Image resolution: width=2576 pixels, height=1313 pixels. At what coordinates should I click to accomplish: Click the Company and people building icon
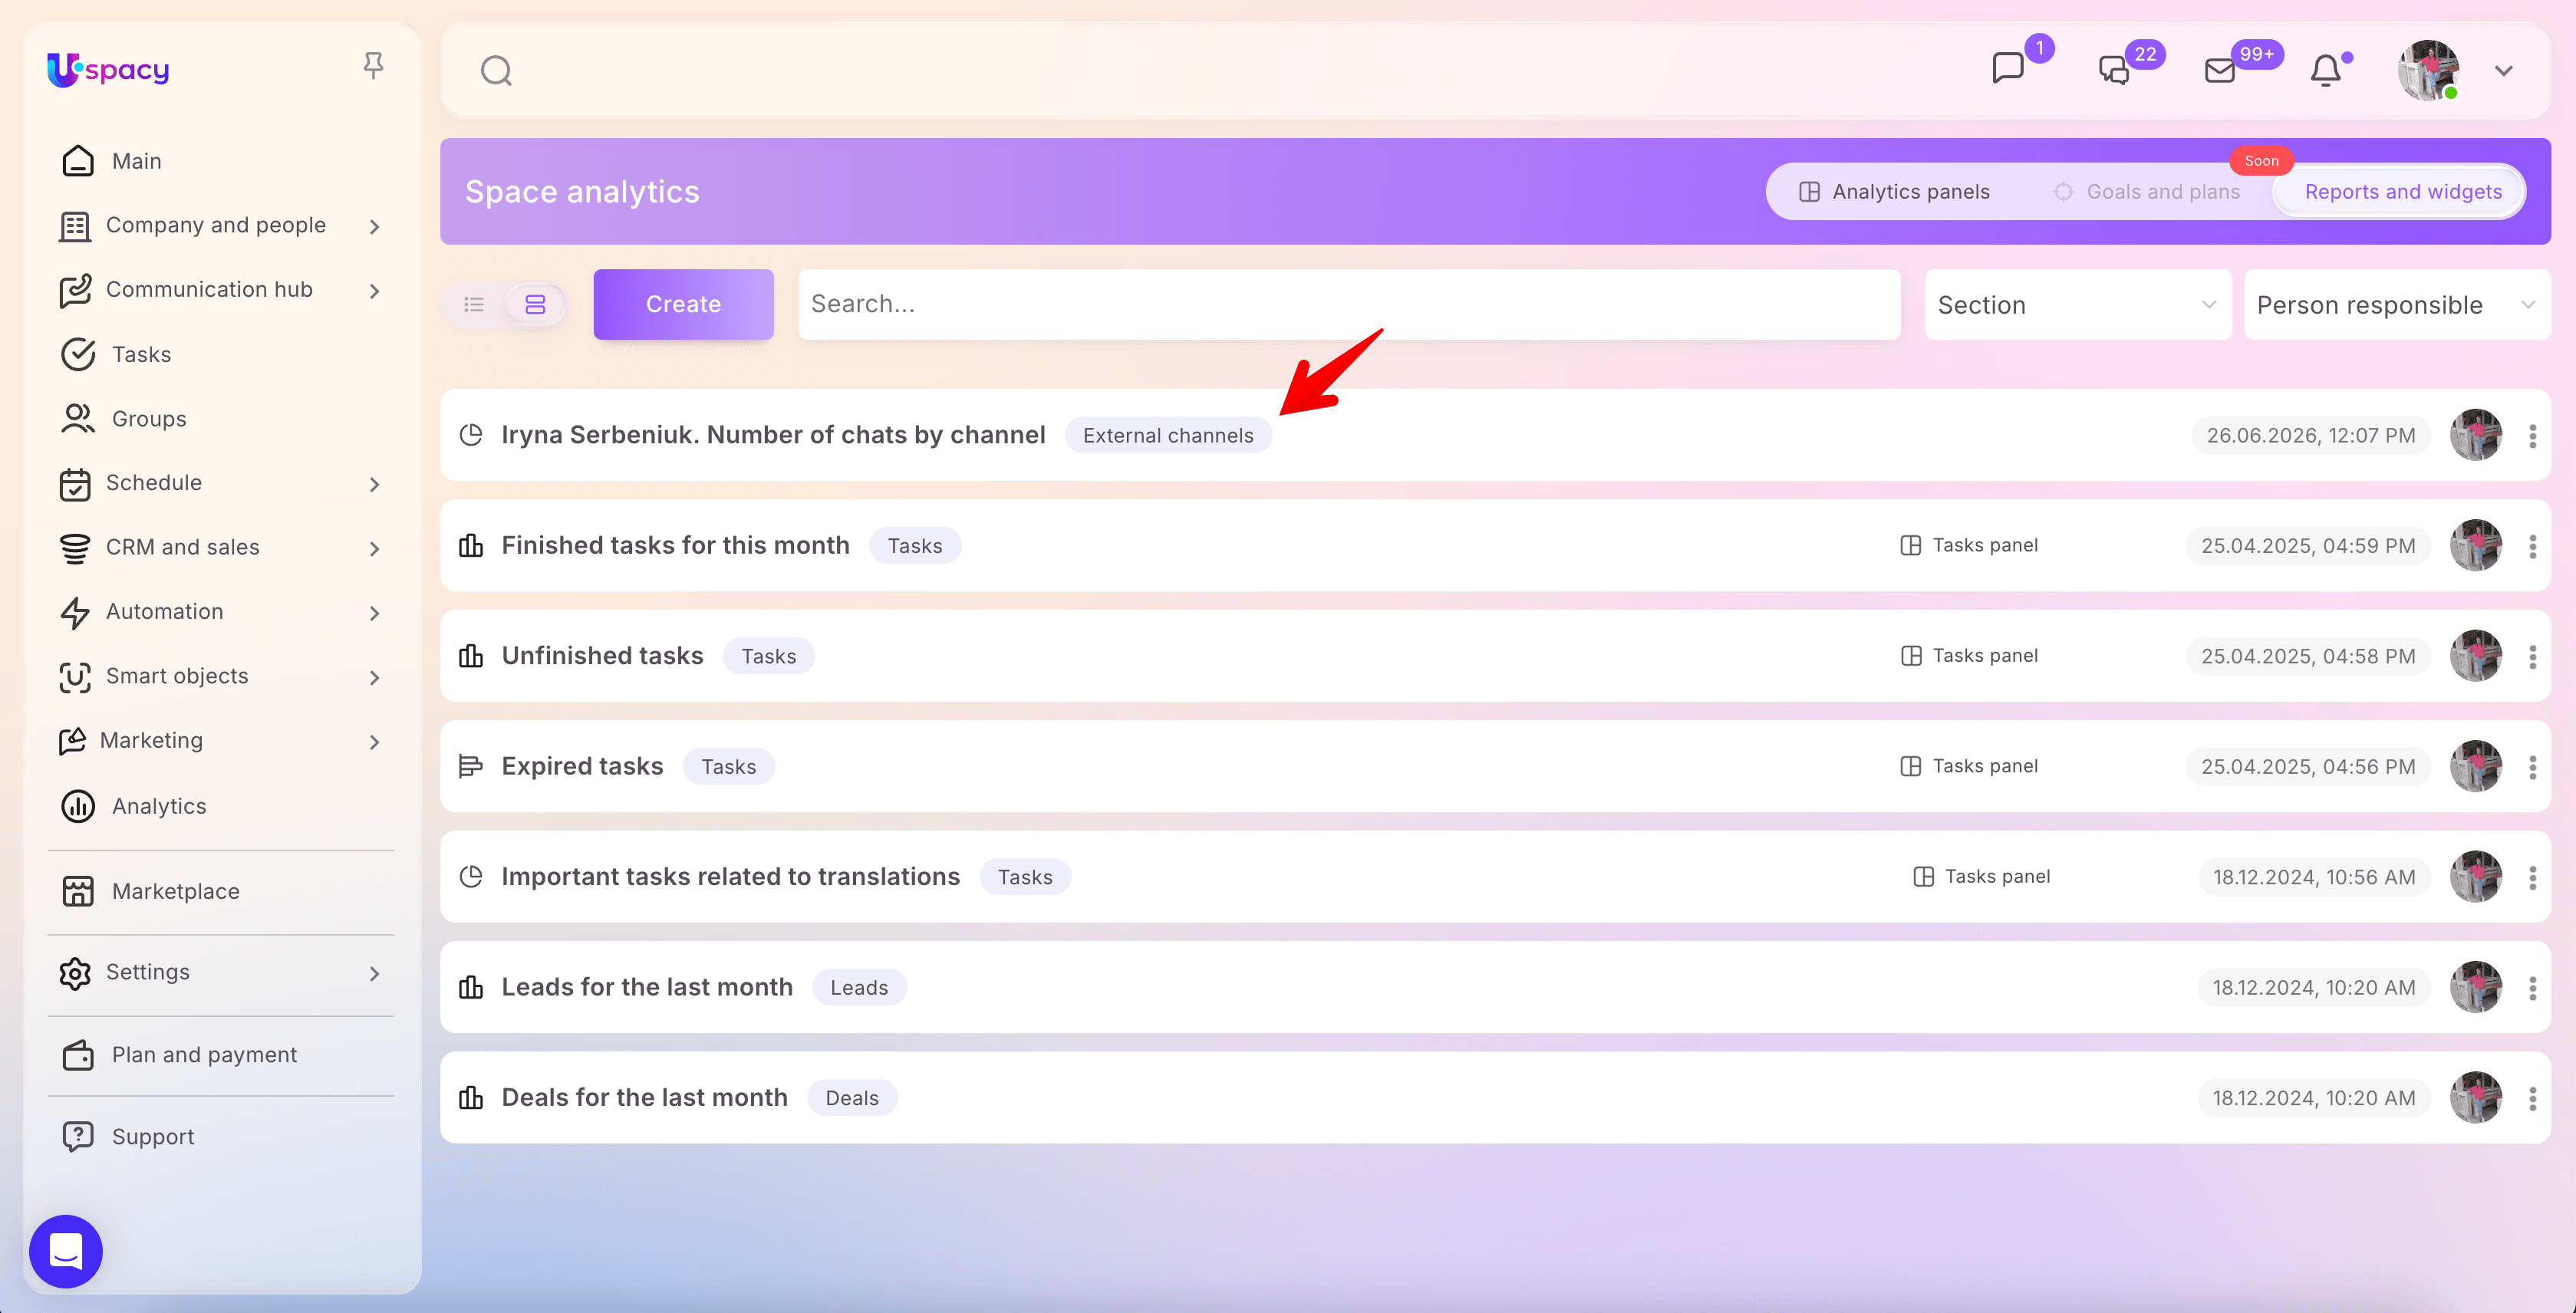75,227
